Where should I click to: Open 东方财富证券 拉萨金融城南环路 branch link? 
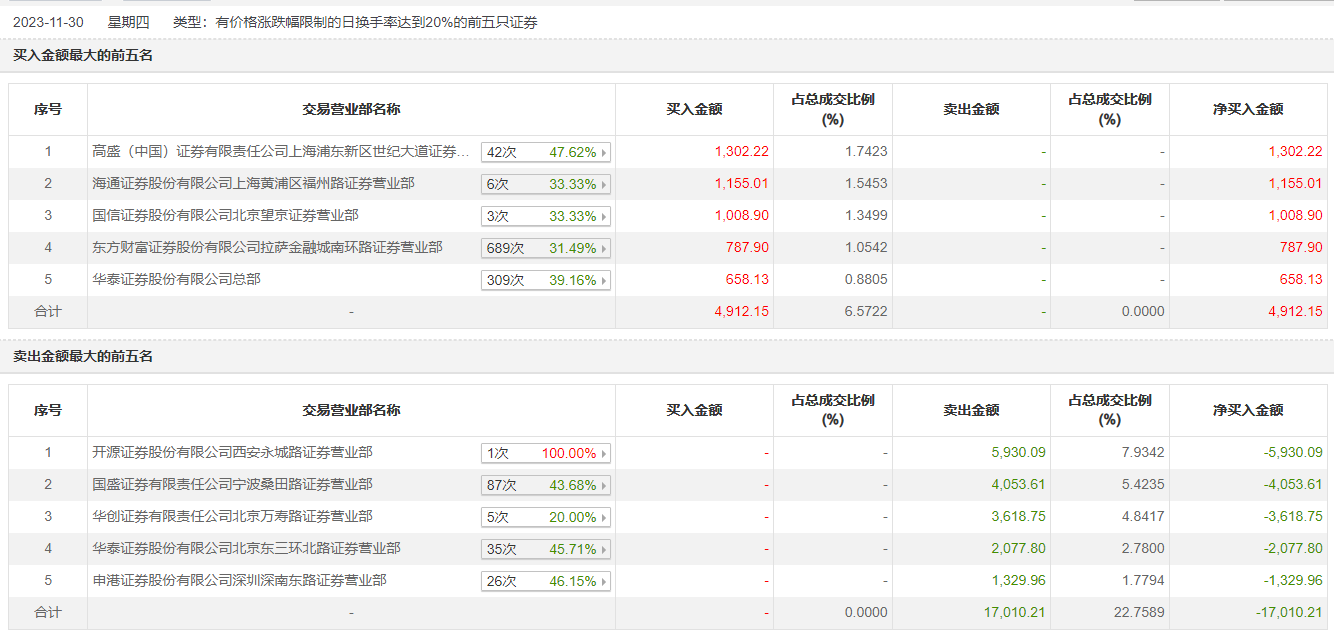(267, 247)
